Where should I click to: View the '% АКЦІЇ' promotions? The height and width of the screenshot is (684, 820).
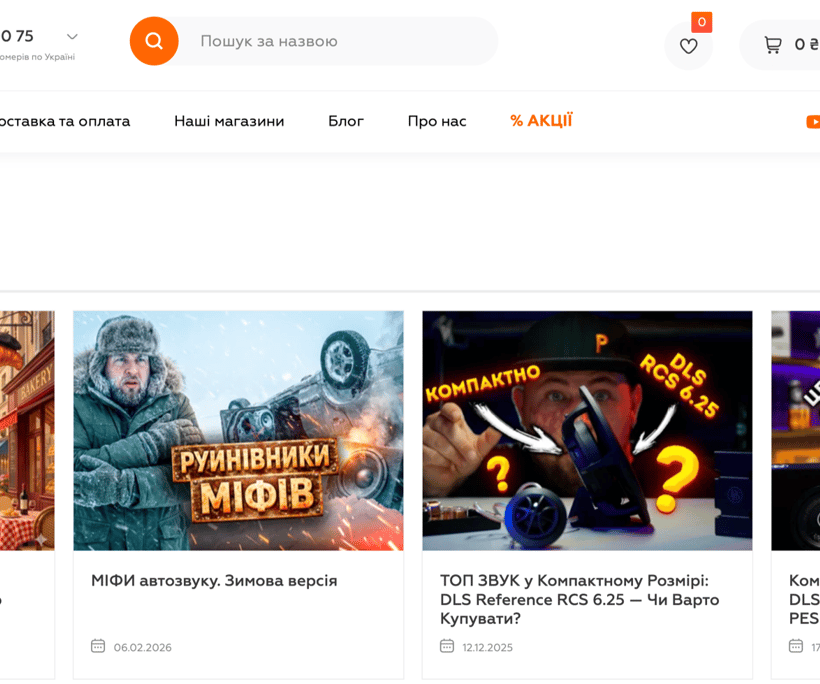[x=541, y=121]
